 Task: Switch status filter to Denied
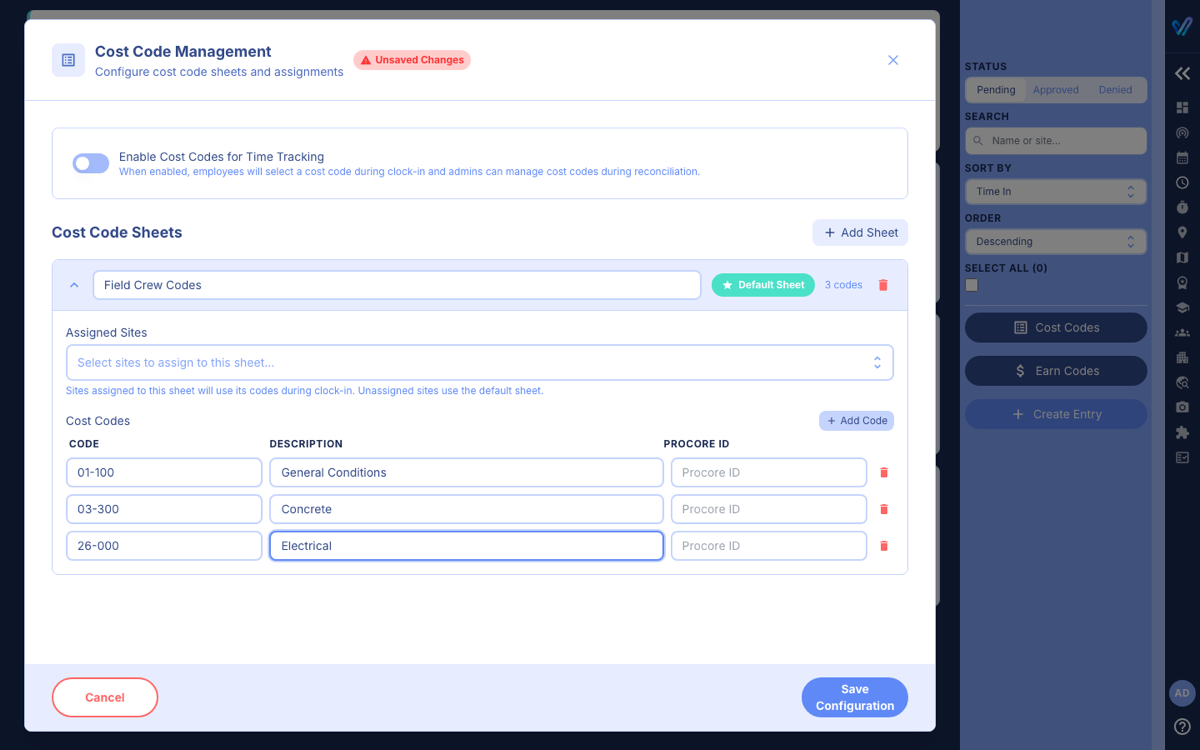(x=1116, y=90)
